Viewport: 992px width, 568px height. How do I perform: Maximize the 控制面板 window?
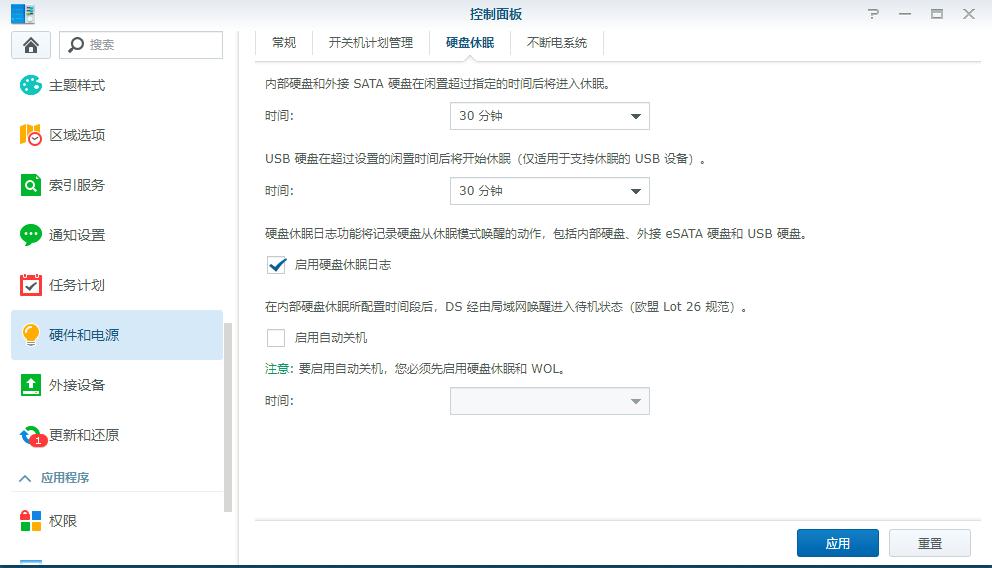click(937, 13)
